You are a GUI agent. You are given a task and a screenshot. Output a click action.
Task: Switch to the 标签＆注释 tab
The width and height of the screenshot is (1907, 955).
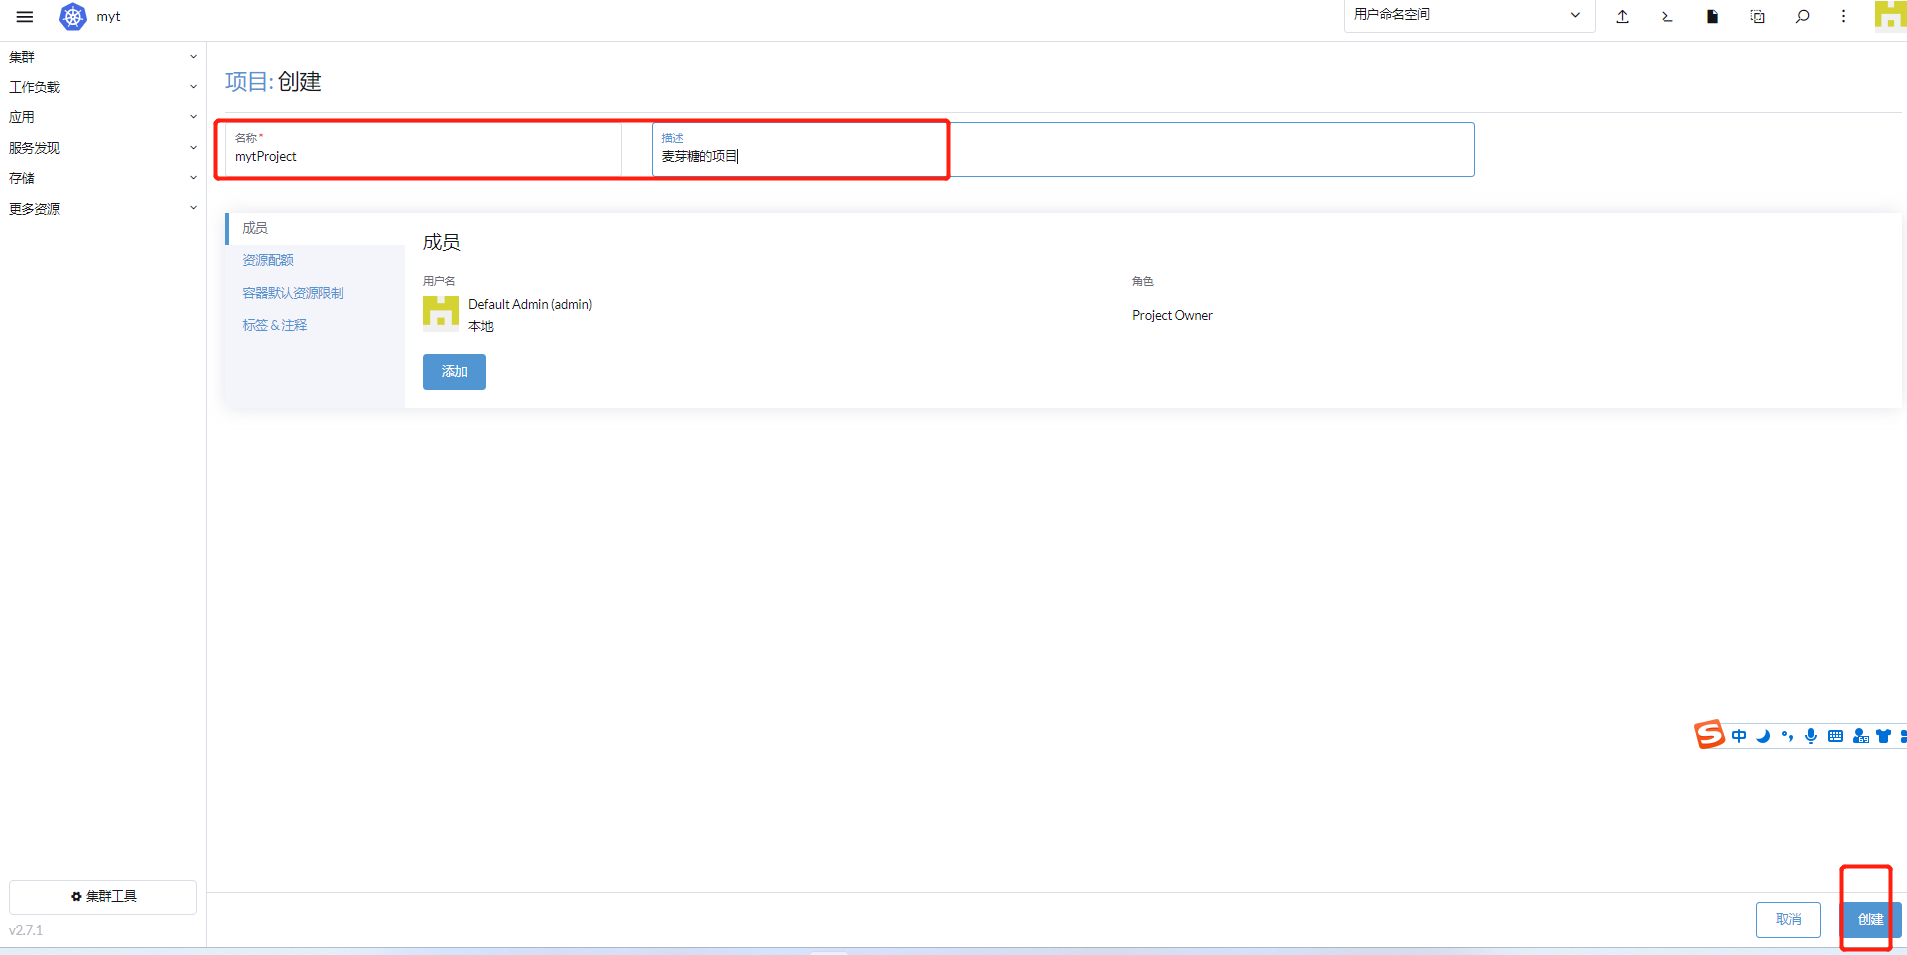(316, 325)
